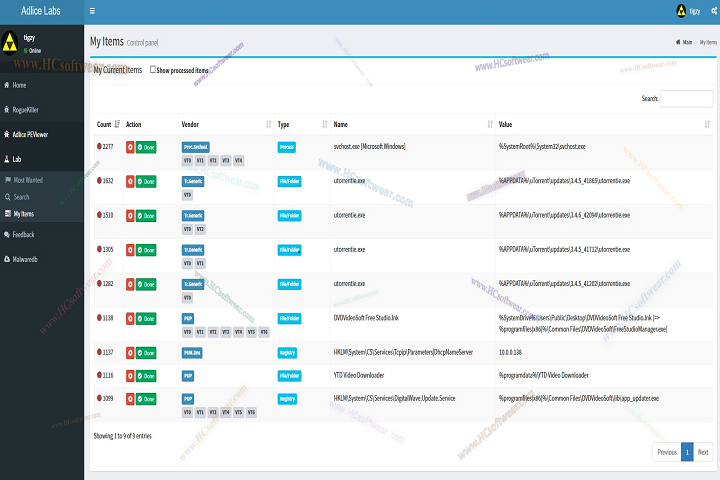720x480 pixels.
Task: Click the Proc.Svchost vendor tag
Action: tap(196, 147)
